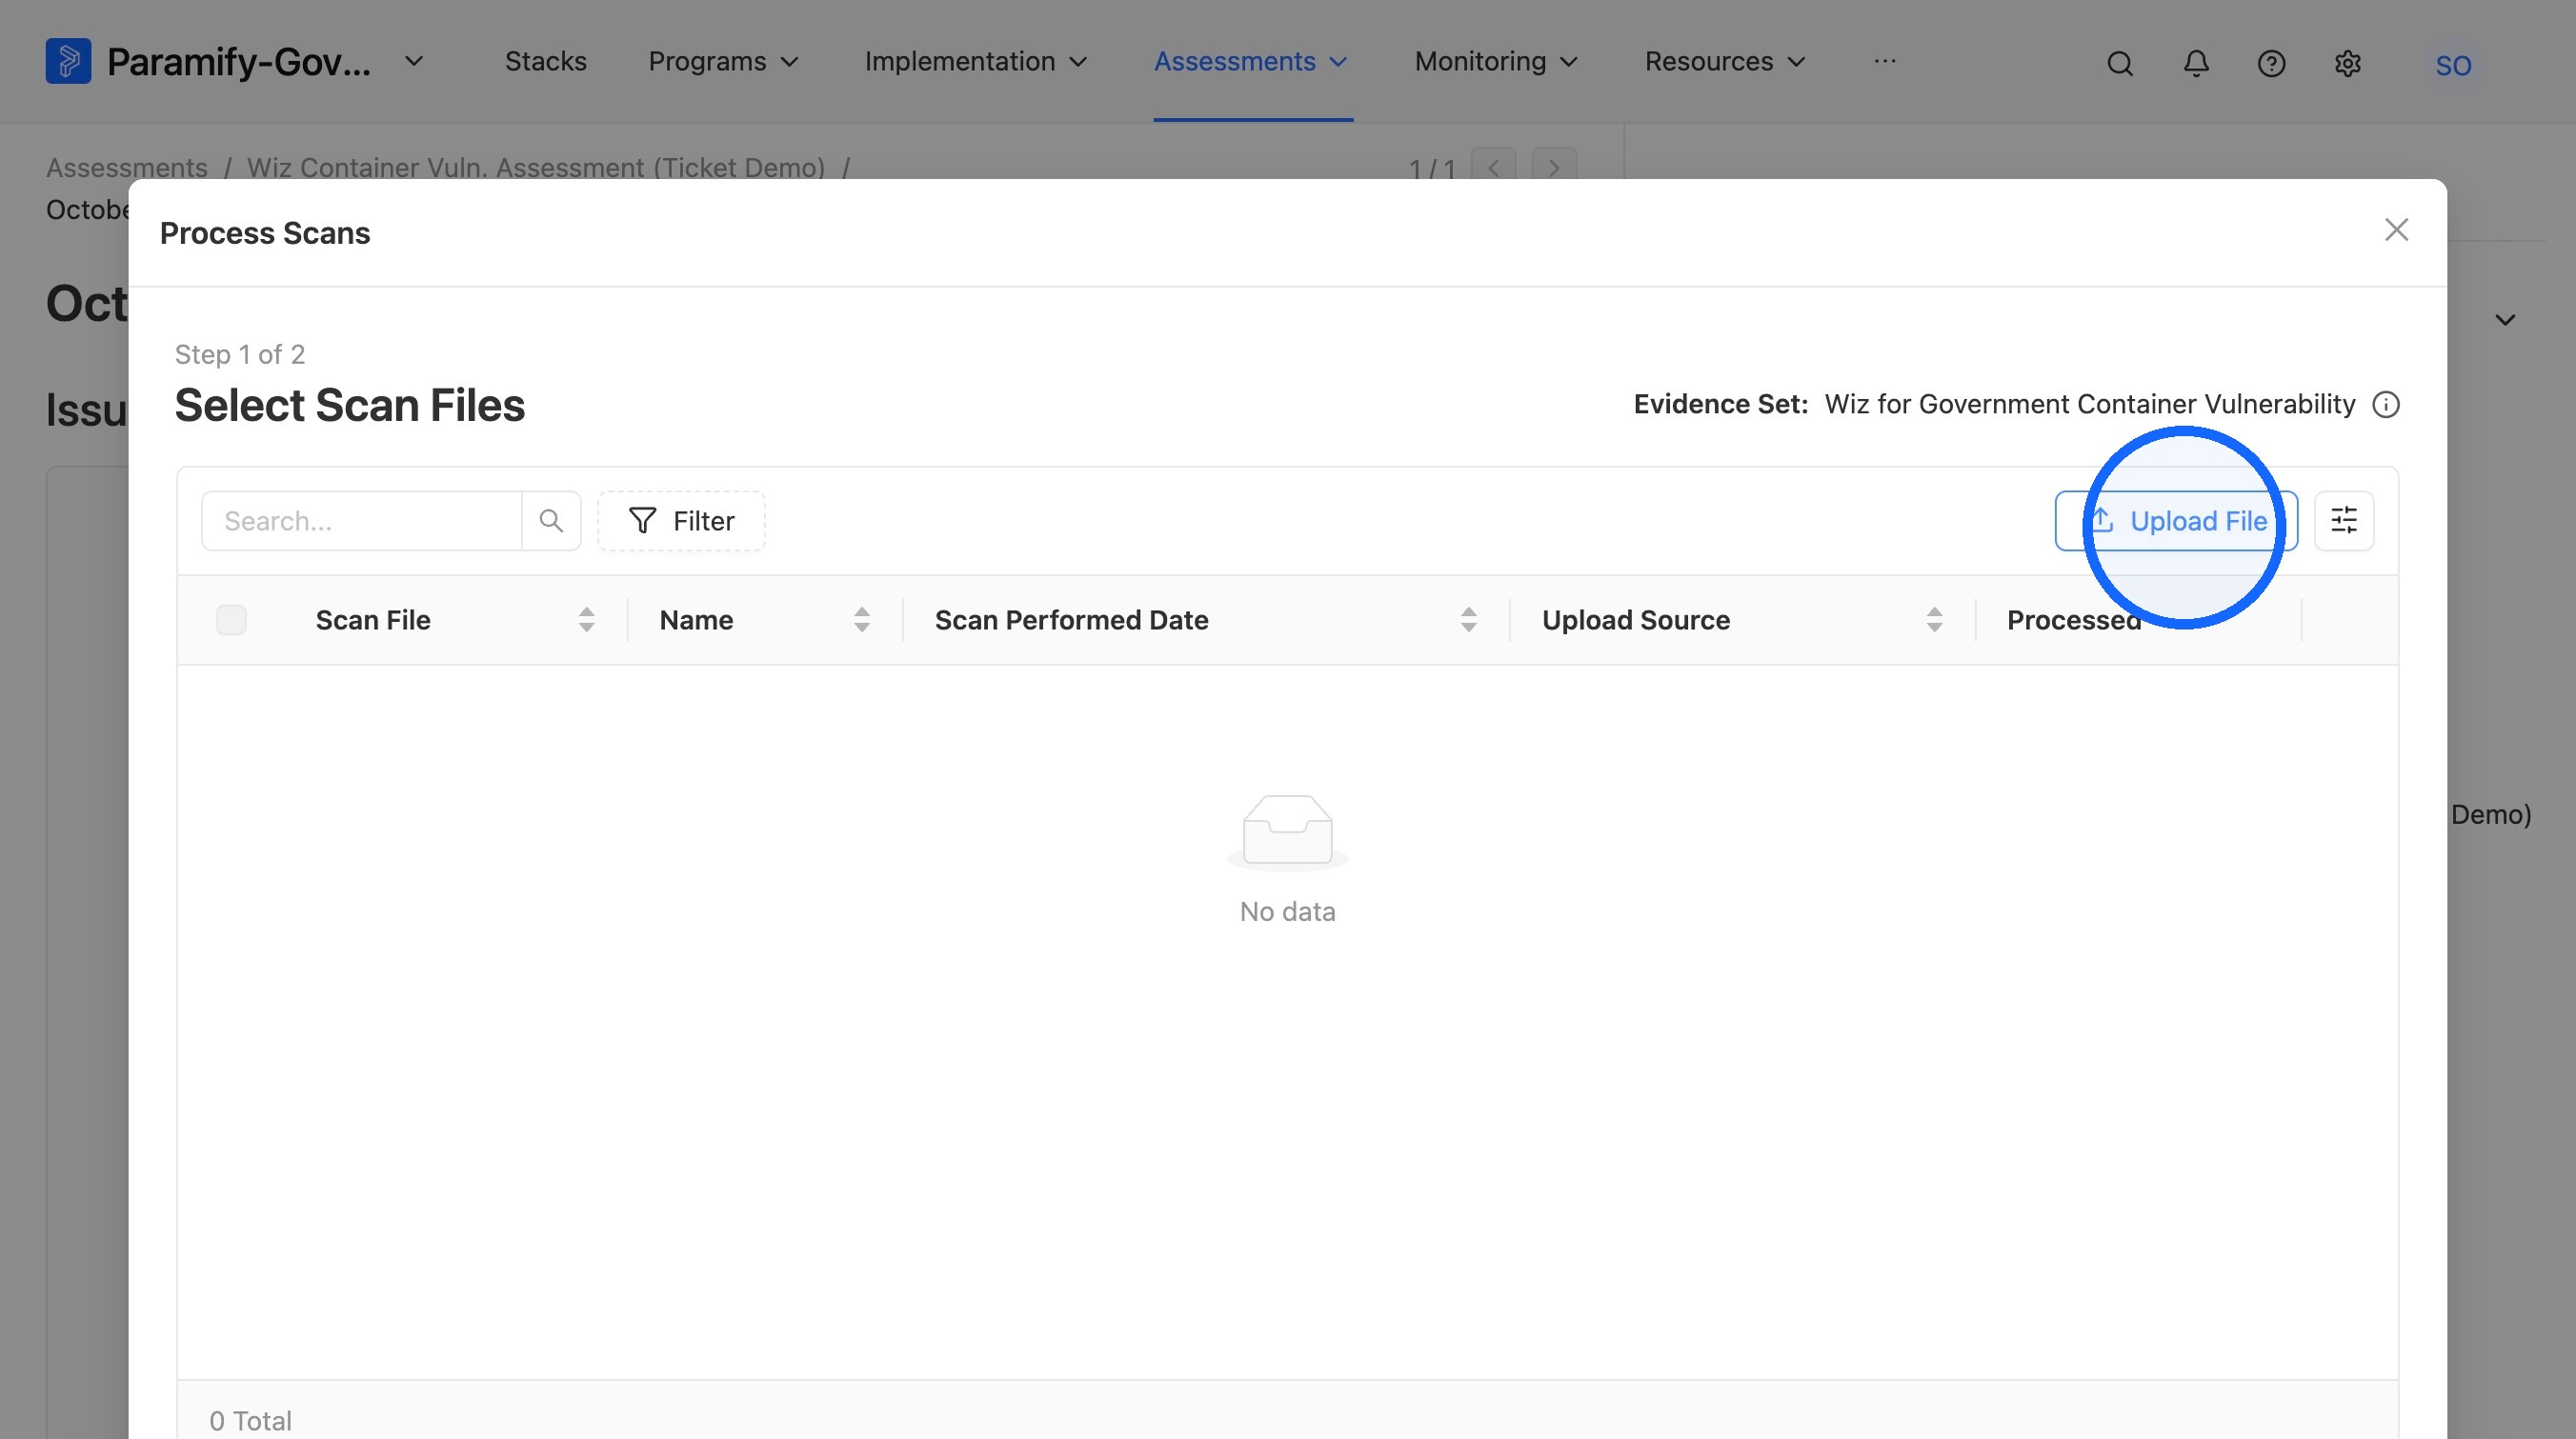Viewport: 2576px width, 1439px height.
Task: Open the Assessments menu
Action: click(x=1251, y=62)
